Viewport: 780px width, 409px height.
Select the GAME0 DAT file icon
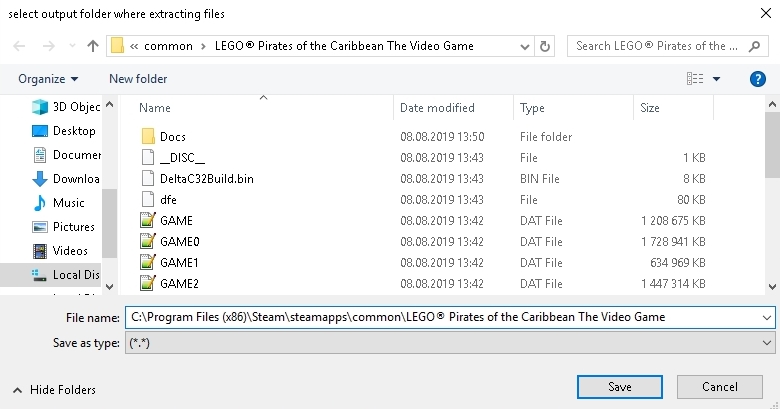[147, 241]
